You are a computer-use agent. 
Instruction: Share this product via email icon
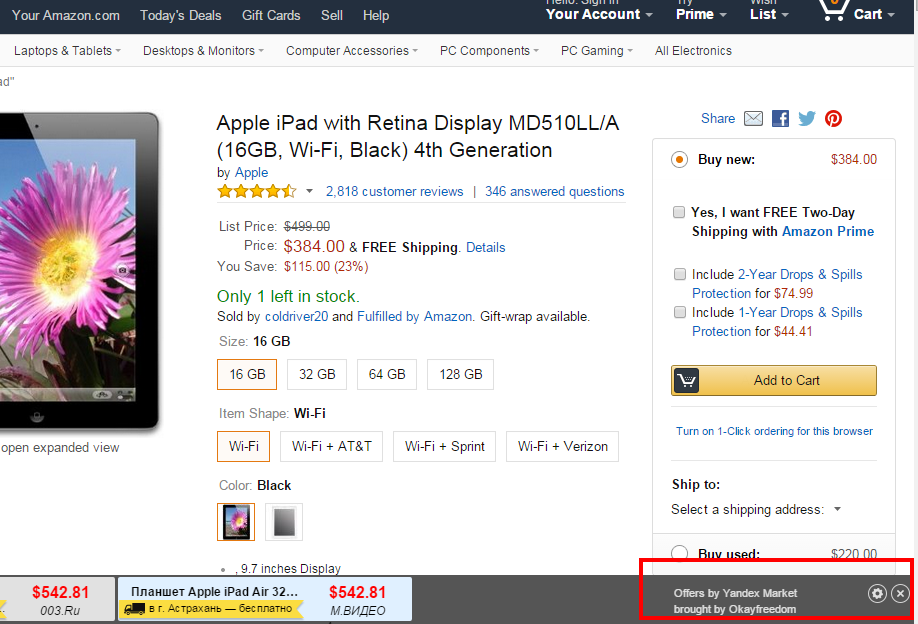click(753, 119)
